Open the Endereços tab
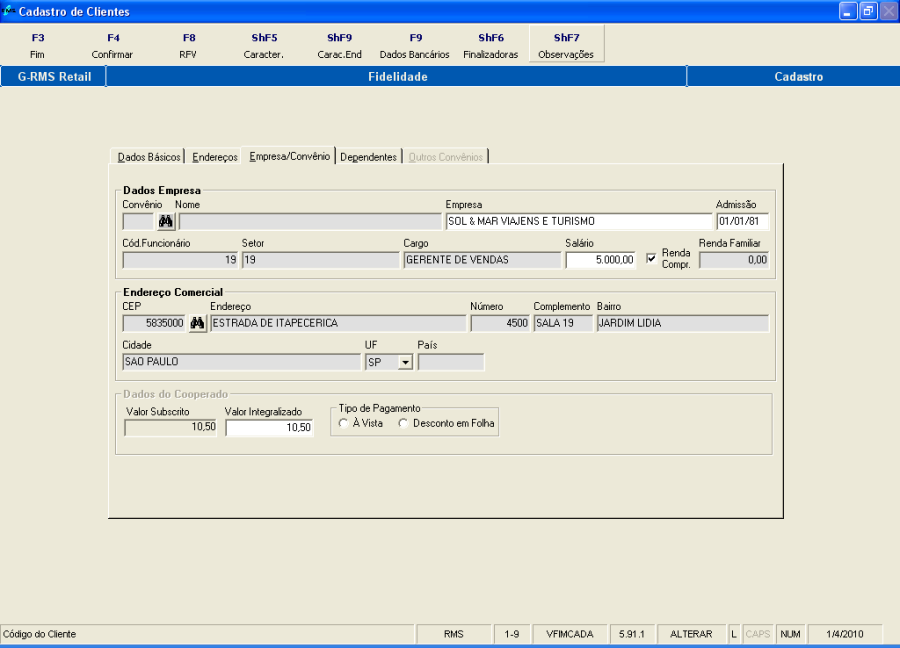The height and width of the screenshot is (648, 900). coord(215,157)
